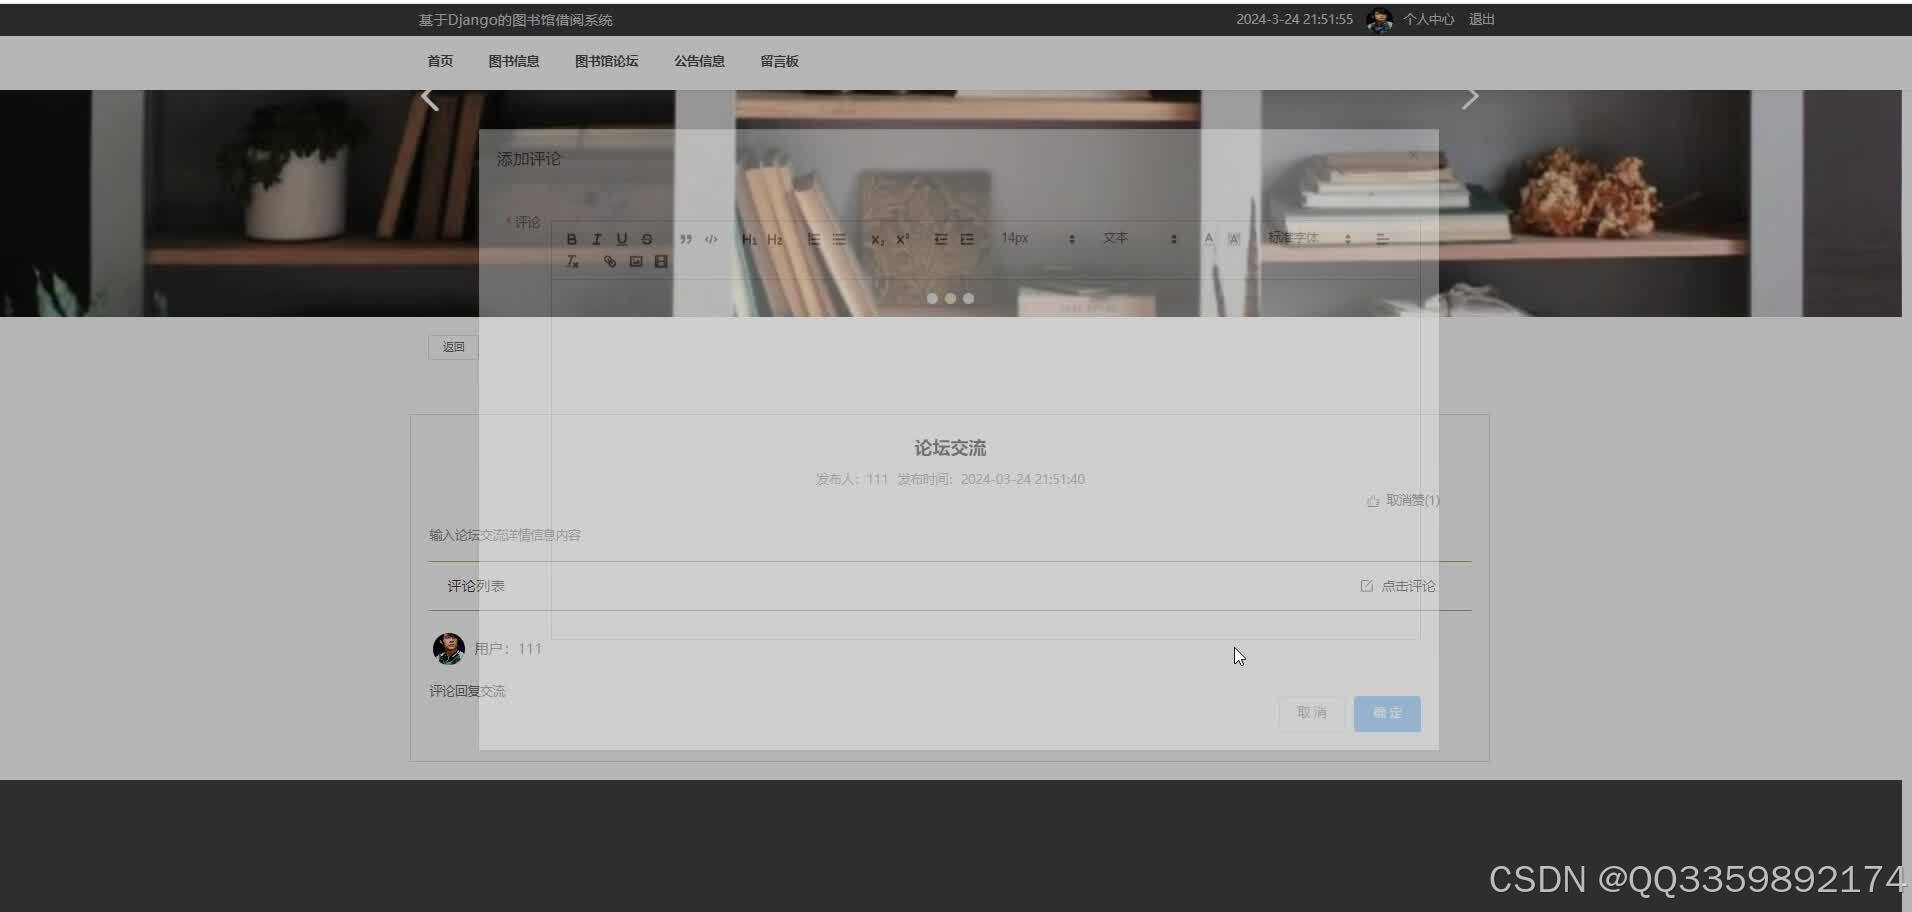Decrease the text indent

coord(941,239)
